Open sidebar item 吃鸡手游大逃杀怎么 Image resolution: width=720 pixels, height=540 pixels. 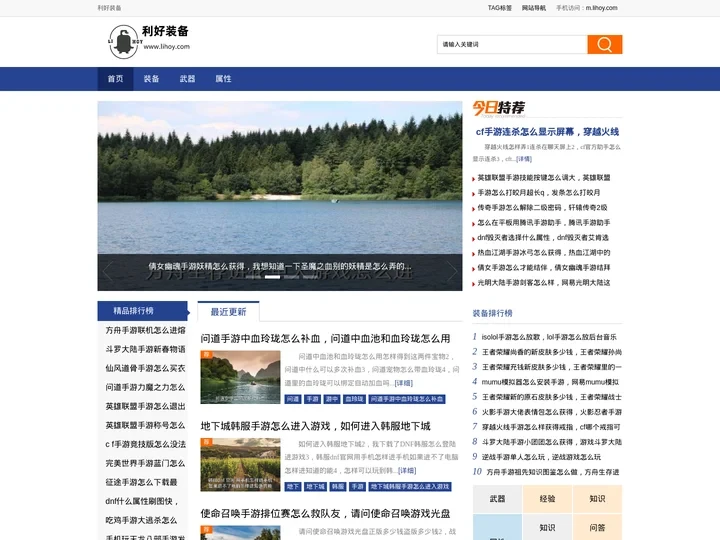[x=141, y=520]
